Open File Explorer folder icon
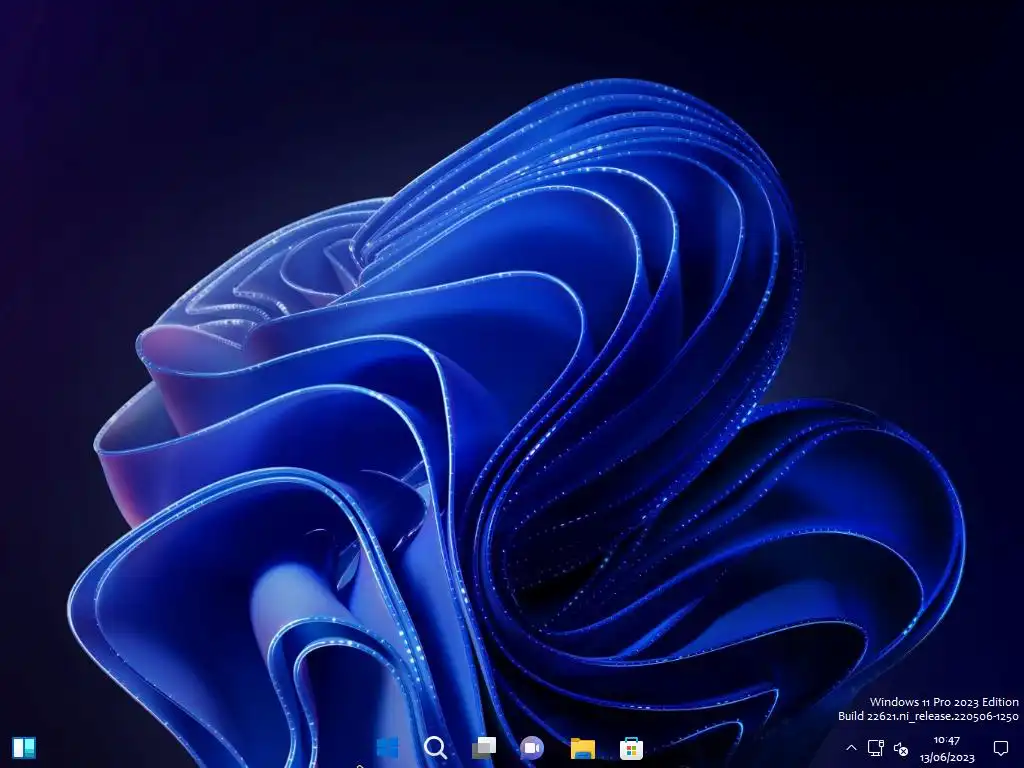Image resolution: width=1024 pixels, height=768 pixels. (583, 748)
